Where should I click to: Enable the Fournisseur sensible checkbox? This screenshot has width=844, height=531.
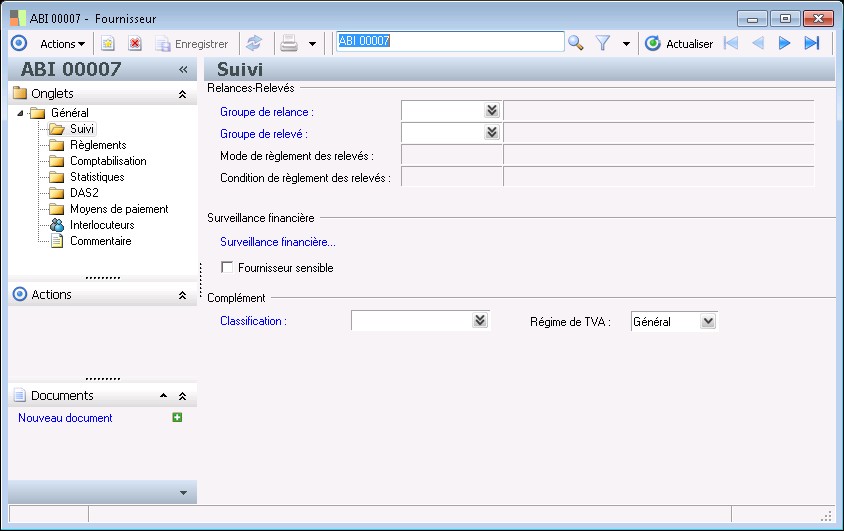(227, 268)
